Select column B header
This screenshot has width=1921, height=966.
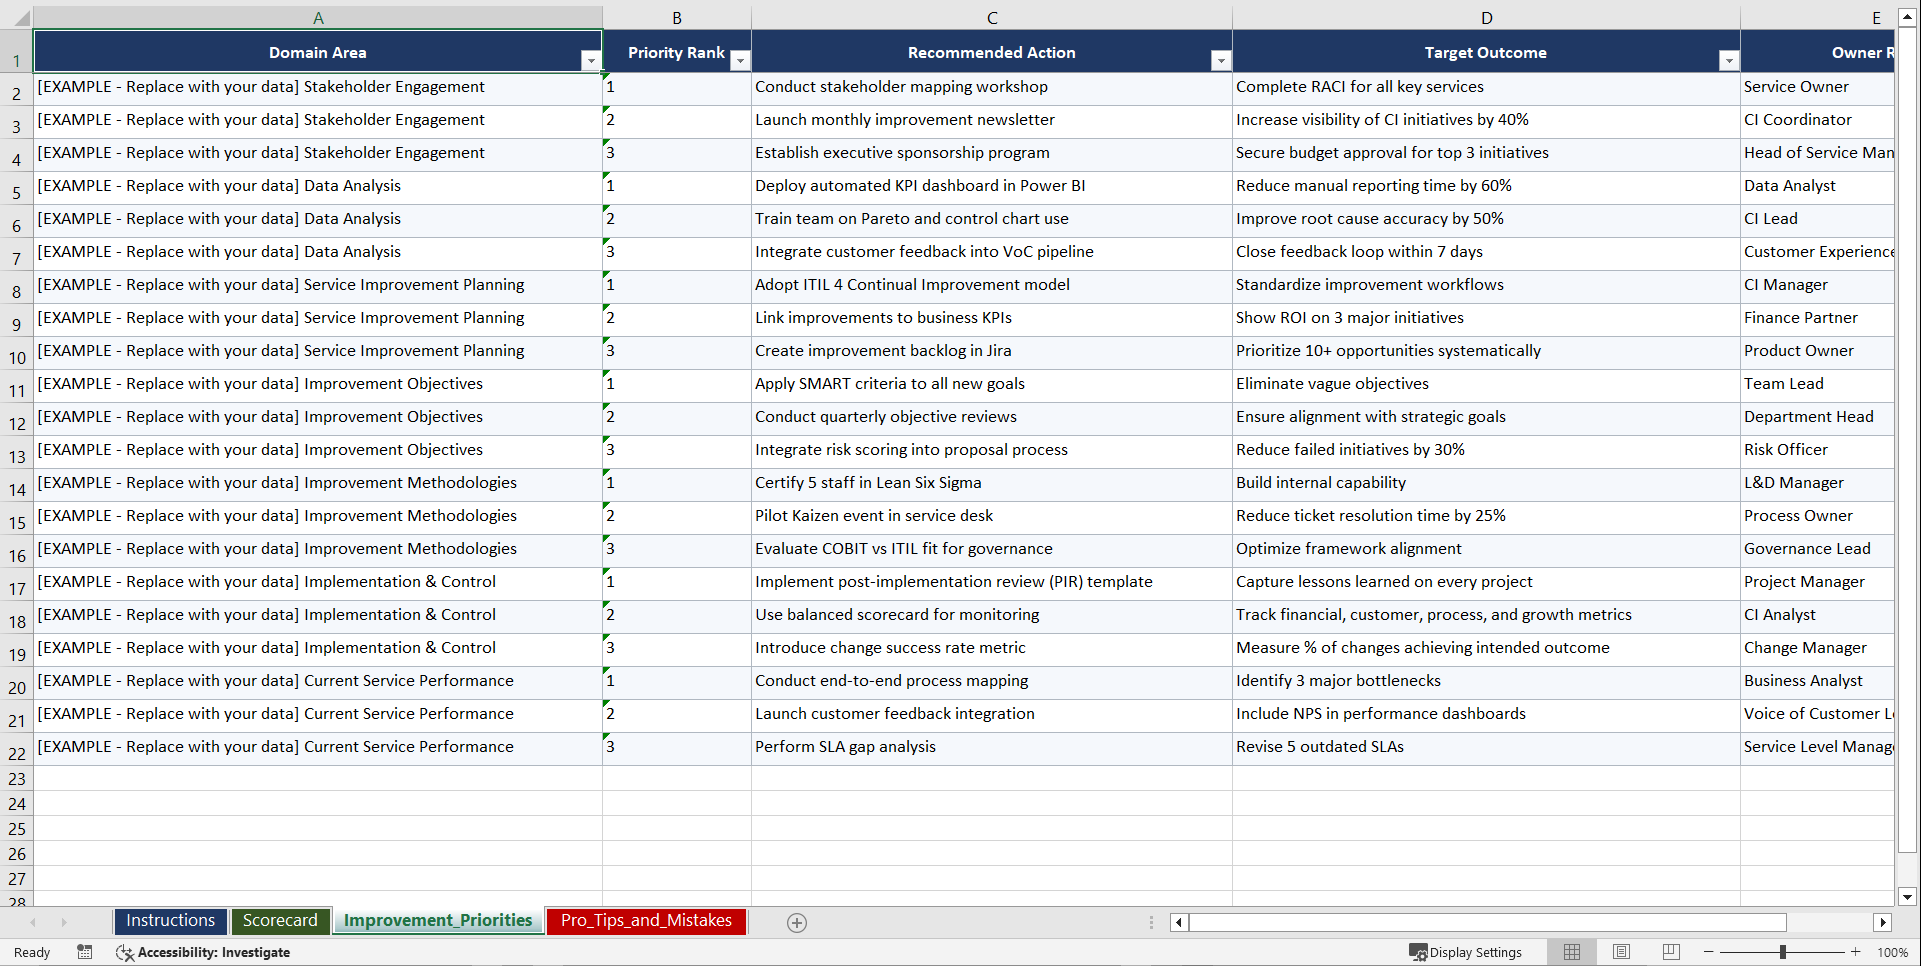pos(677,17)
